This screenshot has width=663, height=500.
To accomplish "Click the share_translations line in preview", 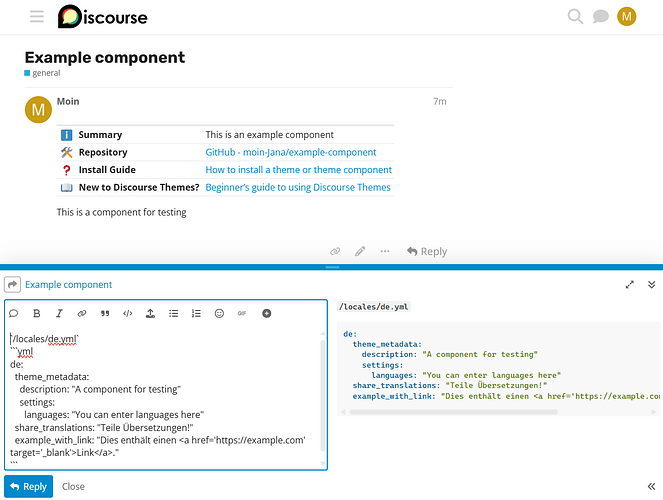I will [450, 385].
